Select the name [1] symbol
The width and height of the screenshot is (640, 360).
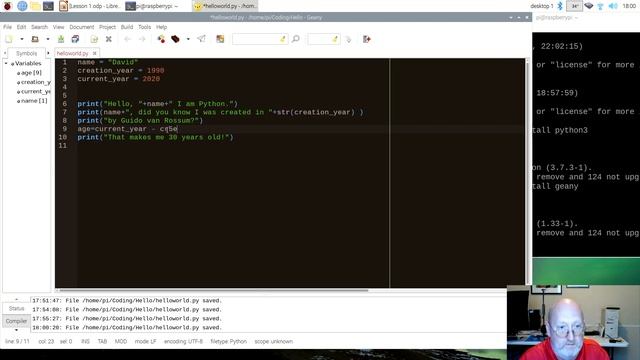pos(34,101)
